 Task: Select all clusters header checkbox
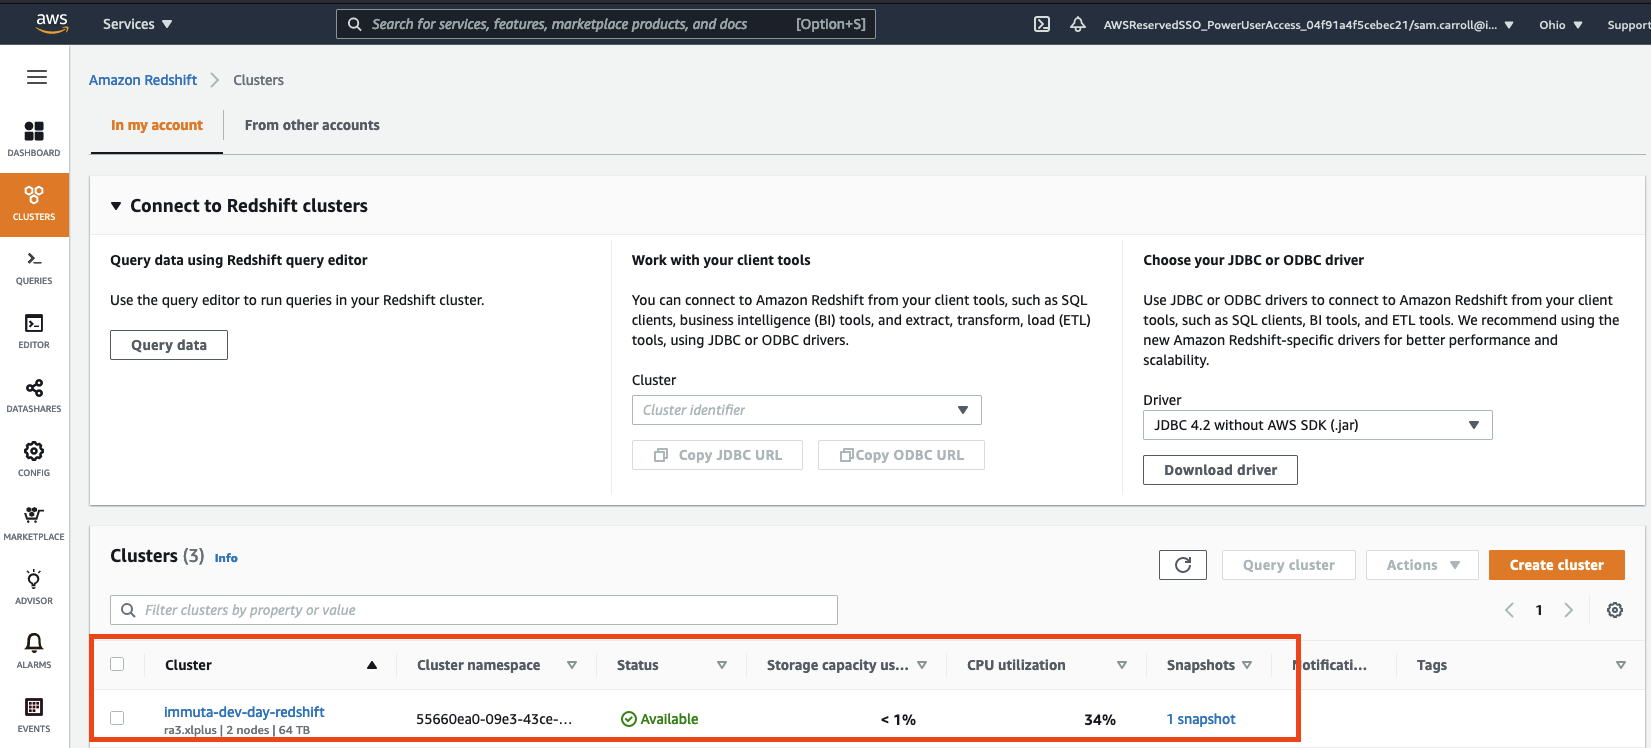117,664
